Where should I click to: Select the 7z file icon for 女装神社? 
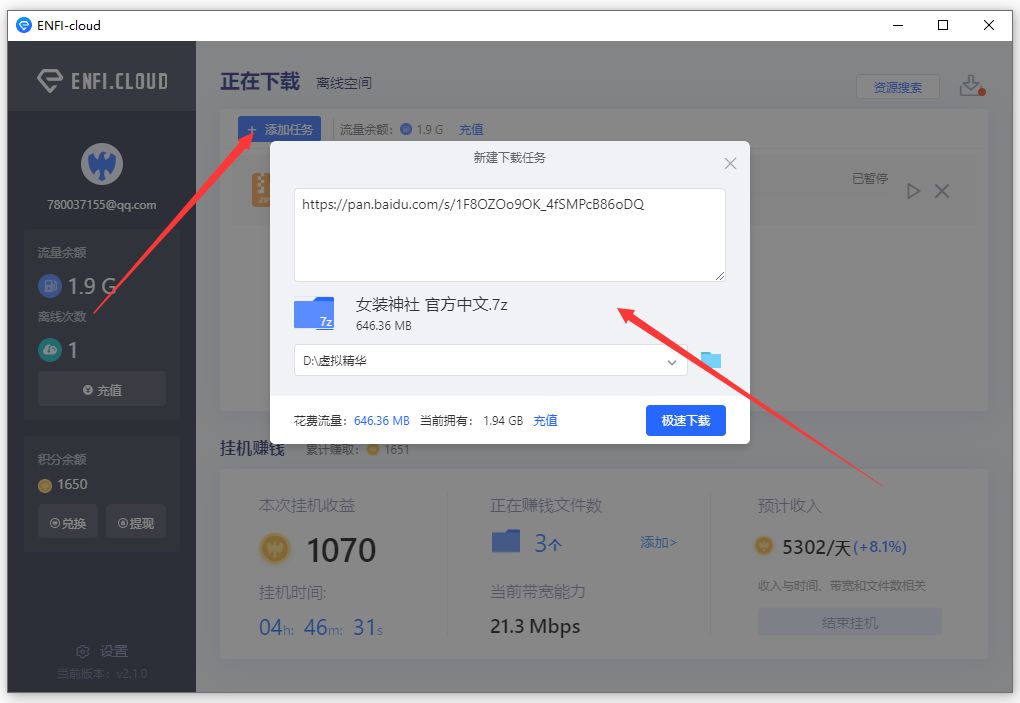pyautogui.click(x=314, y=313)
